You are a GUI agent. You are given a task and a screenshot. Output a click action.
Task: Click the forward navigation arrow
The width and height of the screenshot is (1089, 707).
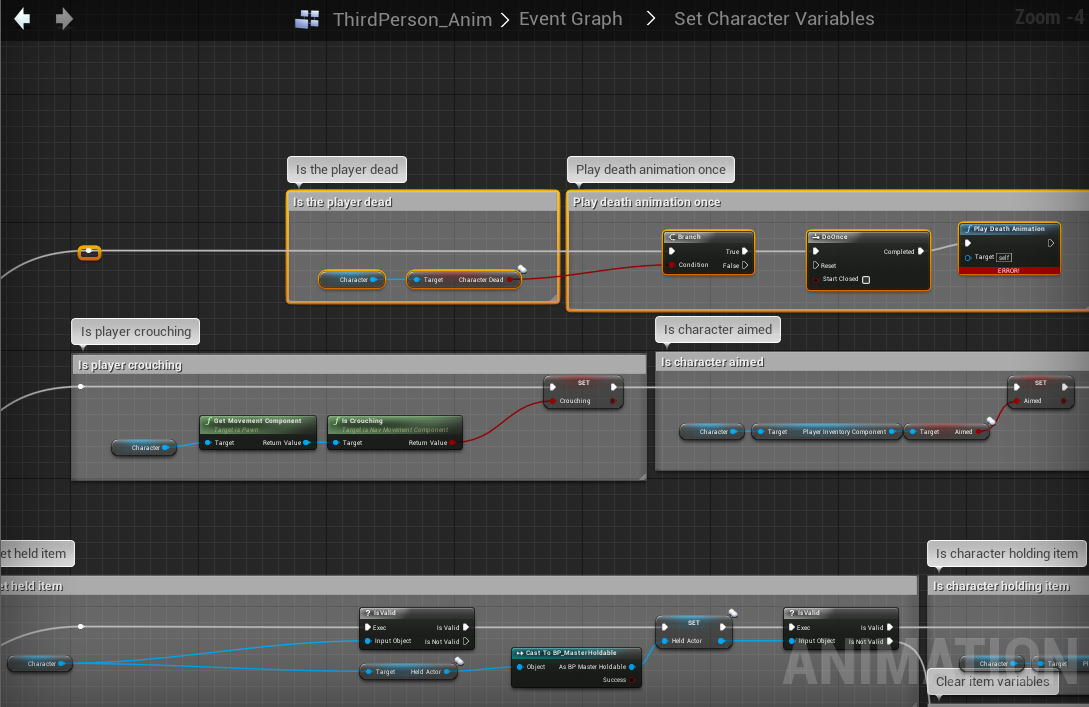click(64, 19)
